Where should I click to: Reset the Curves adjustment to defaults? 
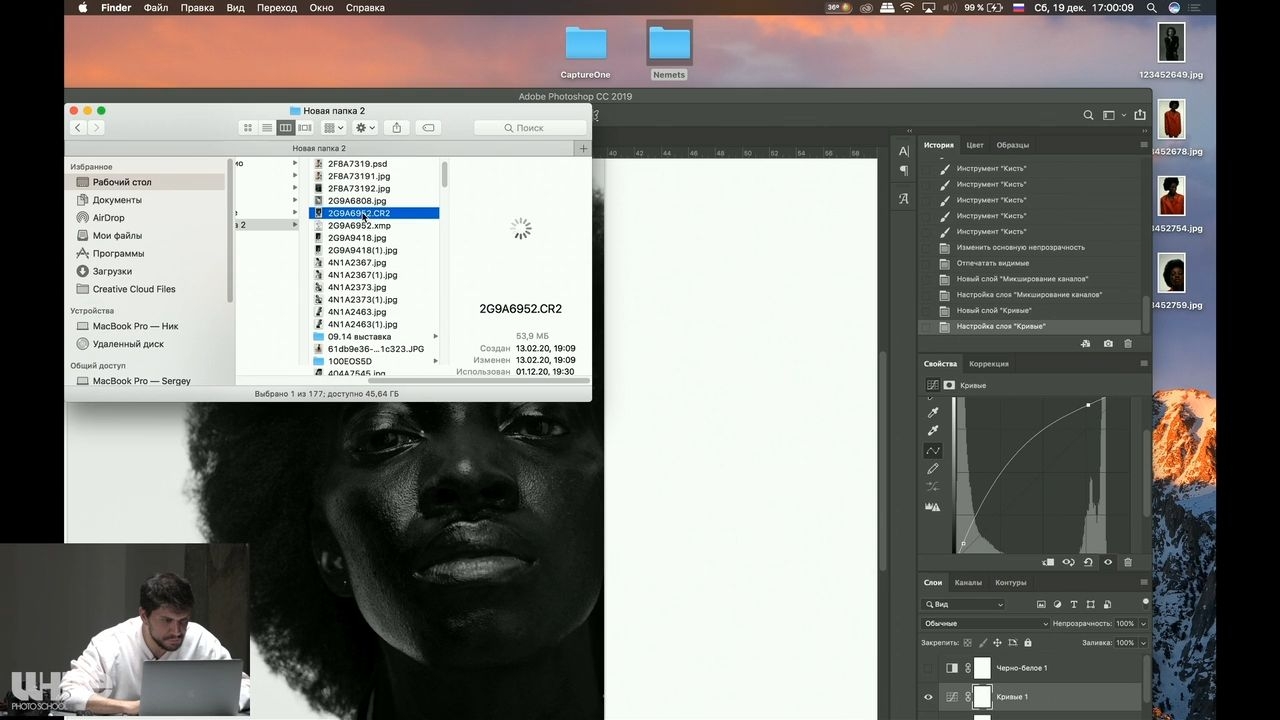pyautogui.click(x=1088, y=563)
